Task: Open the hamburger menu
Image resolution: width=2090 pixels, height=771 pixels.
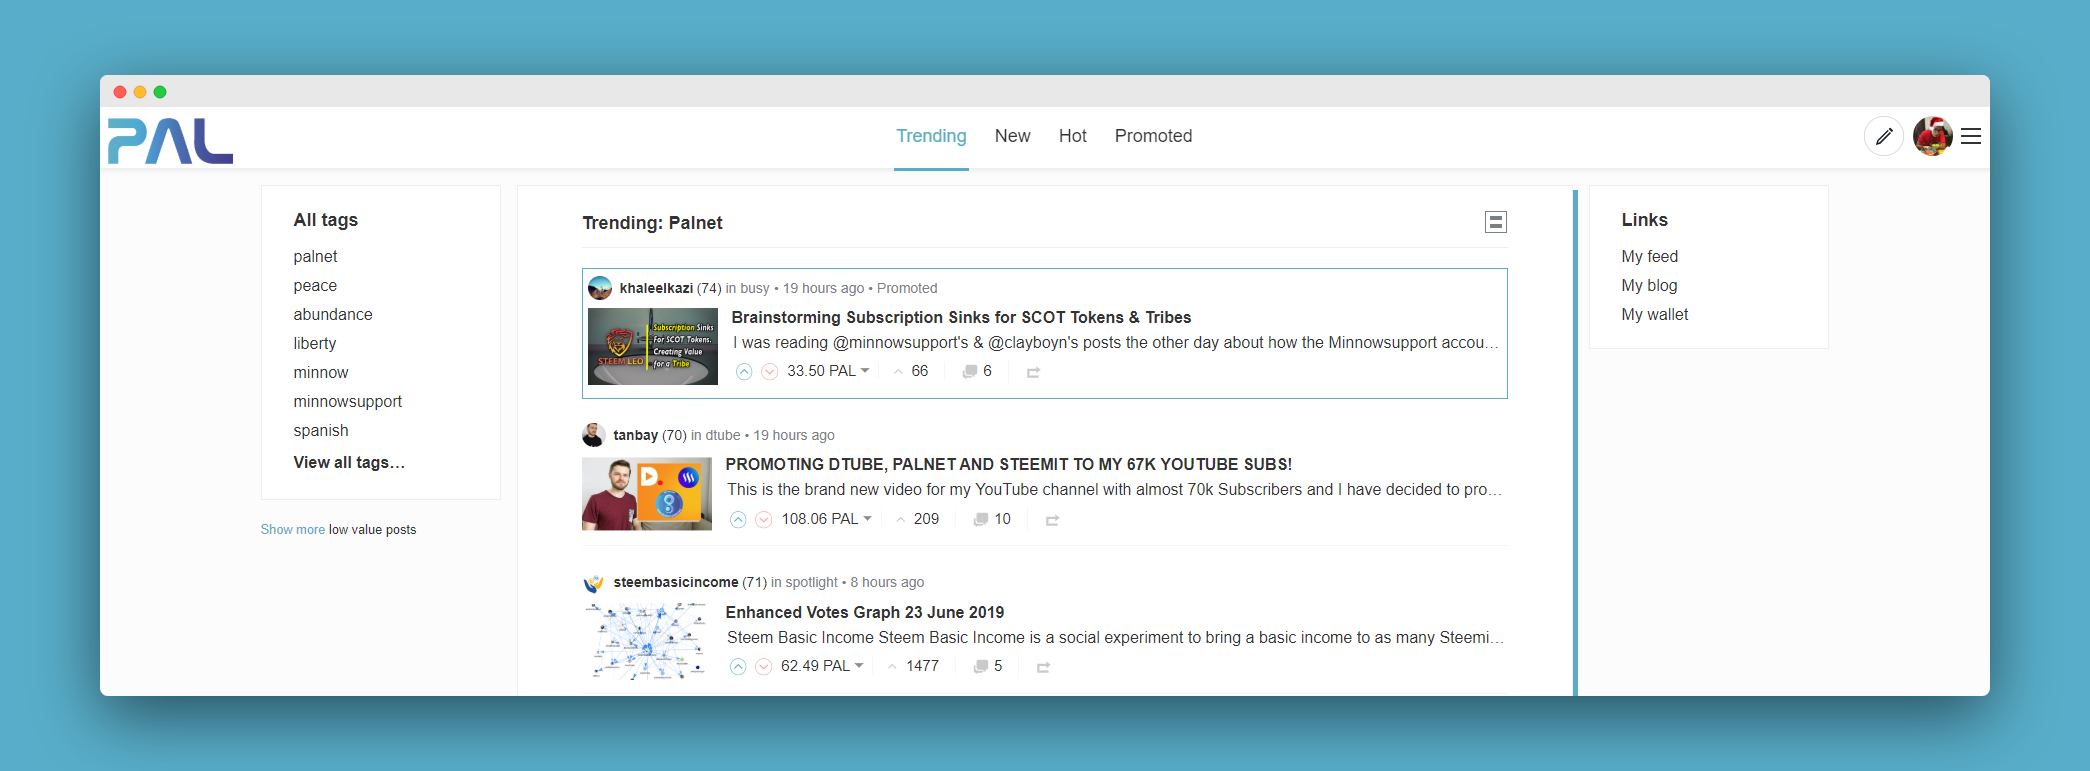Action: [1971, 136]
